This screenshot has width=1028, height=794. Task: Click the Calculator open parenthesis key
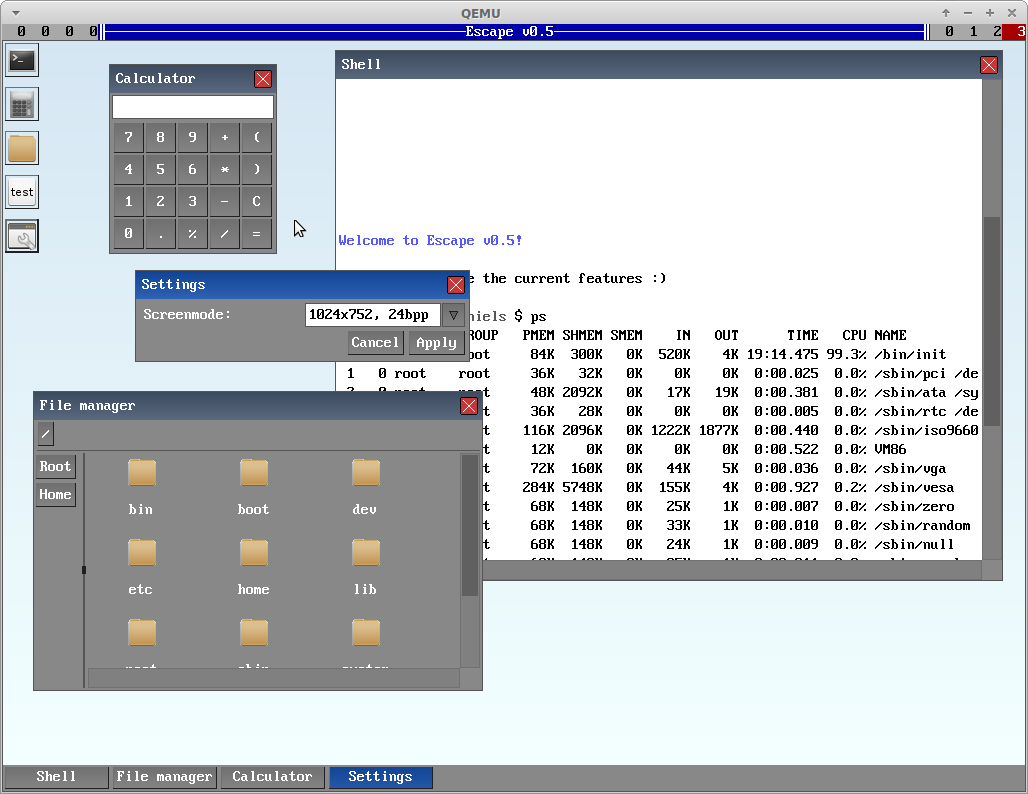tap(256, 137)
